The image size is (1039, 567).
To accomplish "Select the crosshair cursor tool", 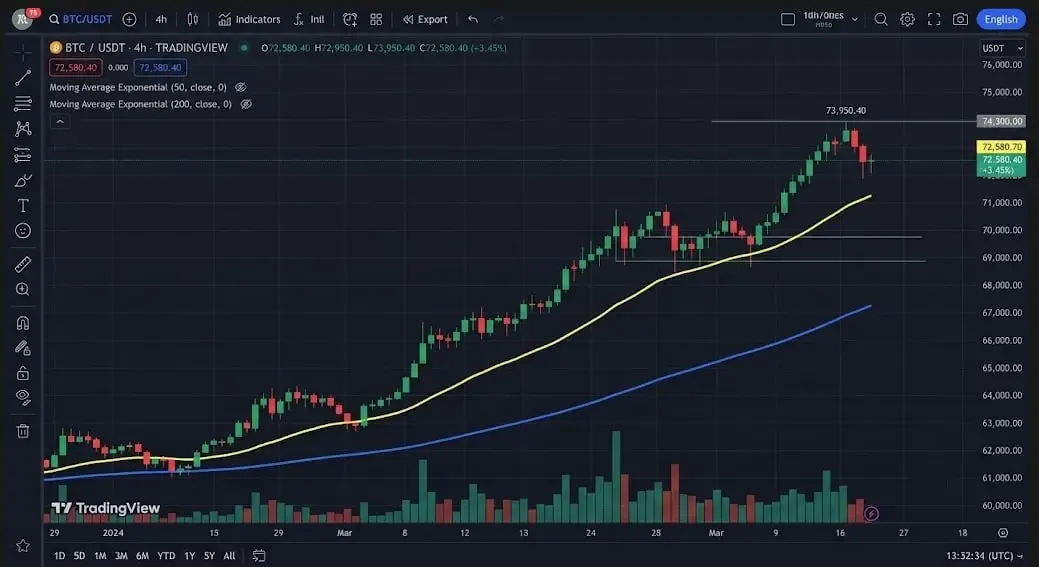I will (23, 52).
